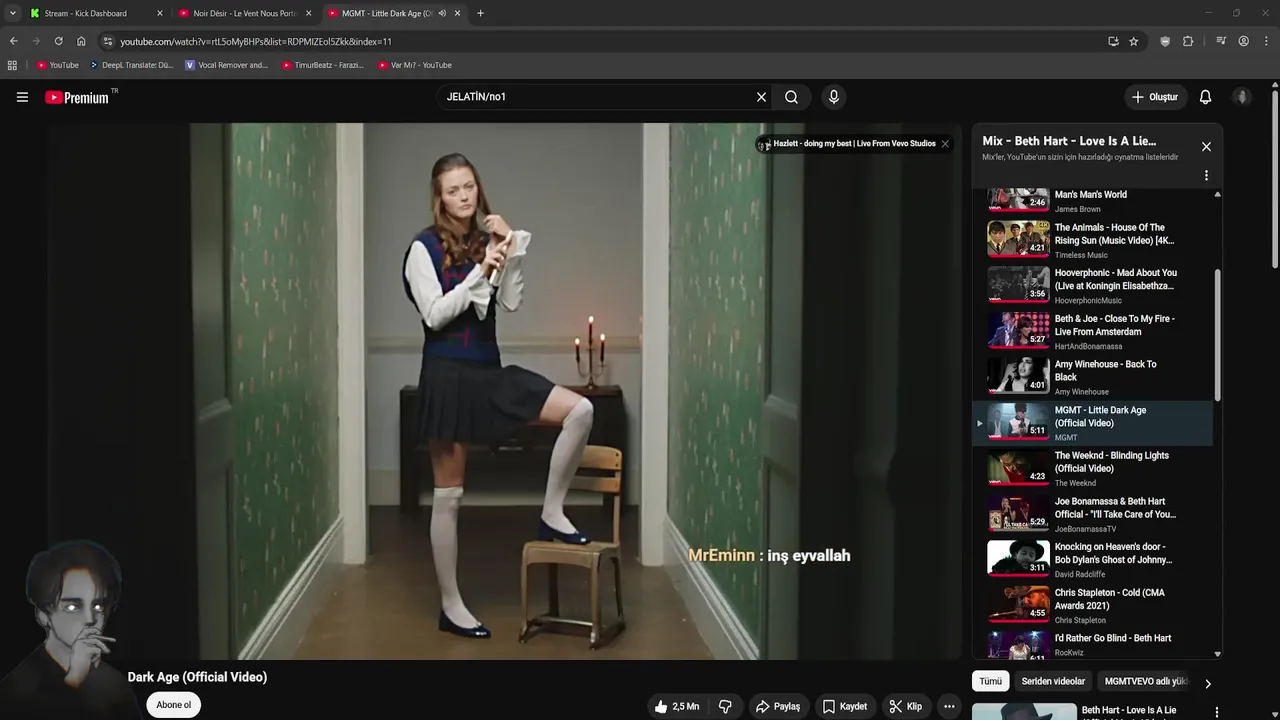Open YouTube bookmark
Screen dimensions: 1280x720
click(x=57, y=65)
